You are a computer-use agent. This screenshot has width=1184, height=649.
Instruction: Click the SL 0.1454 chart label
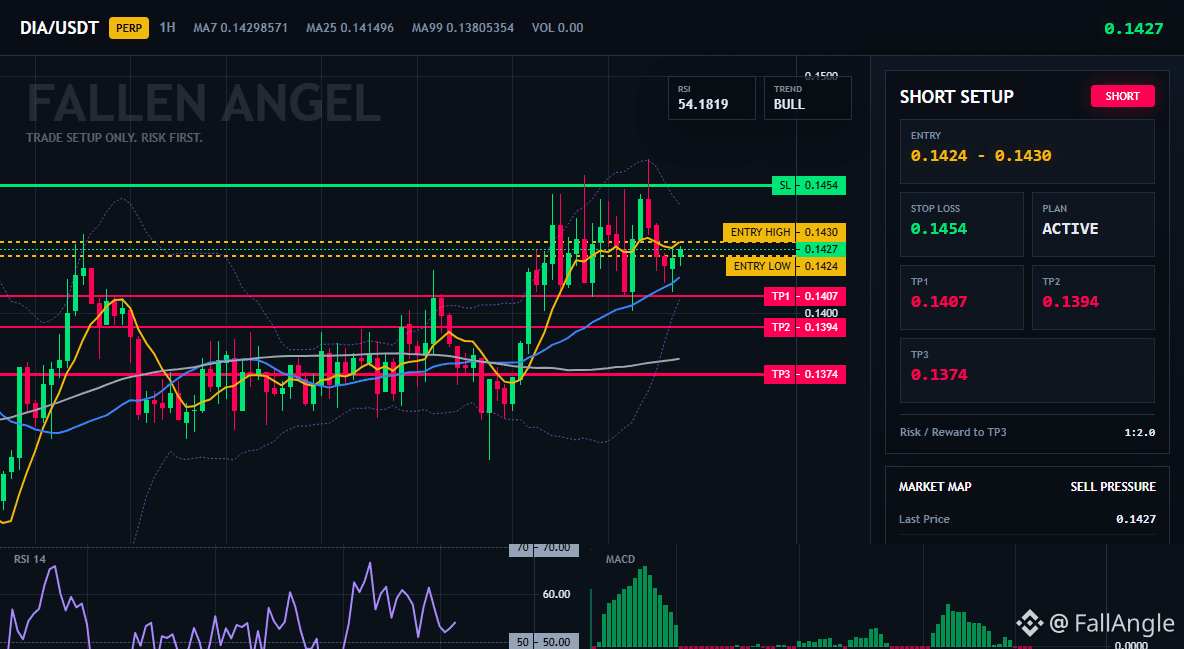click(809, 185)
